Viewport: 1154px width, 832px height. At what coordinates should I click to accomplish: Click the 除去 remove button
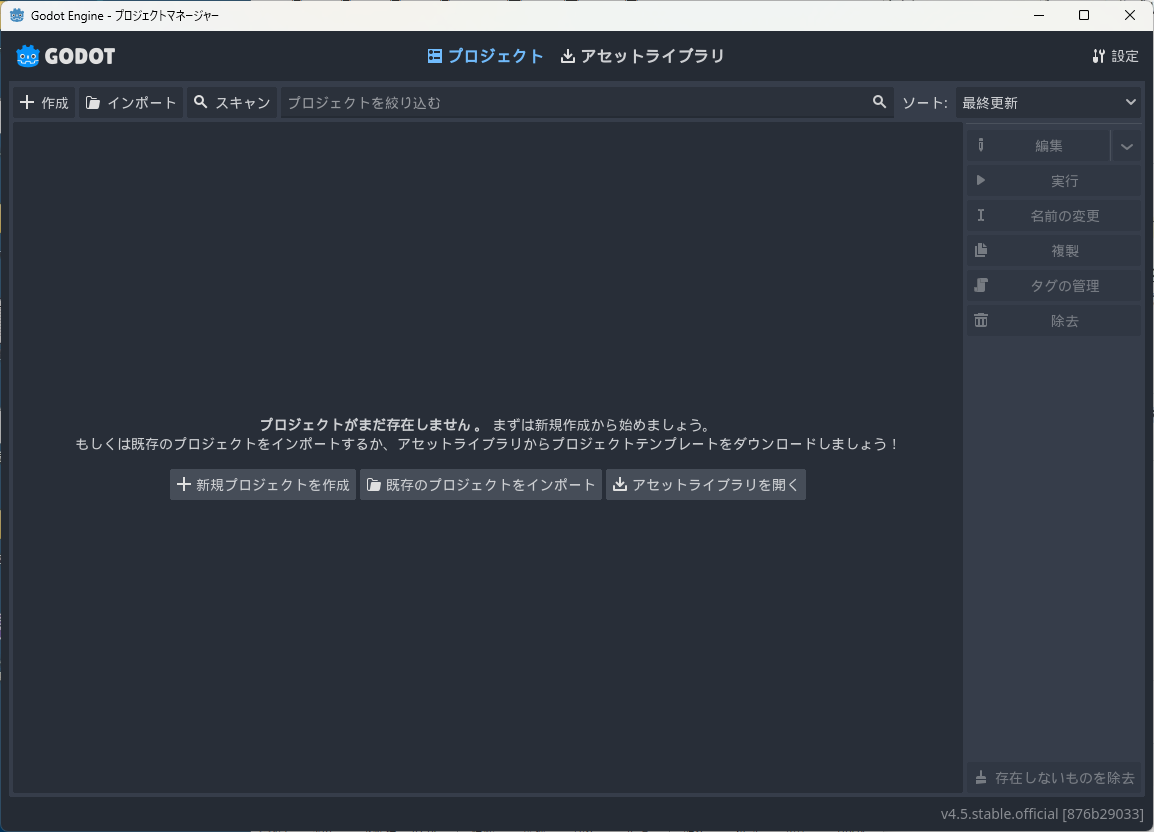1054,320
